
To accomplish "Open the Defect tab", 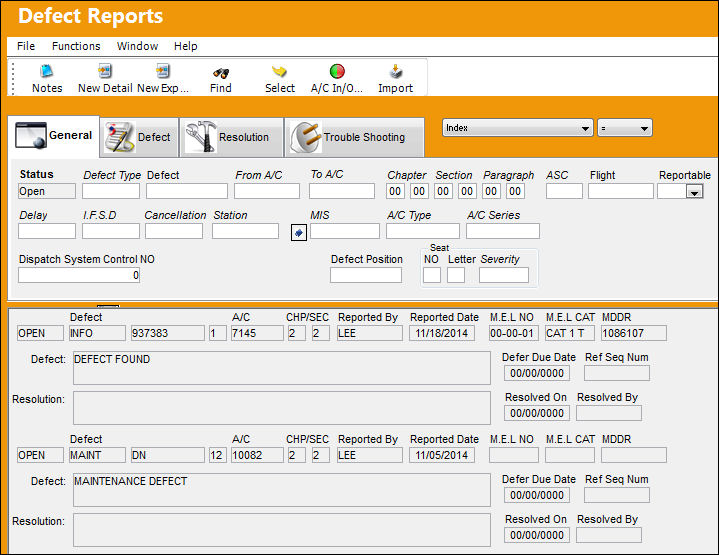I will (x=139, y=137).
